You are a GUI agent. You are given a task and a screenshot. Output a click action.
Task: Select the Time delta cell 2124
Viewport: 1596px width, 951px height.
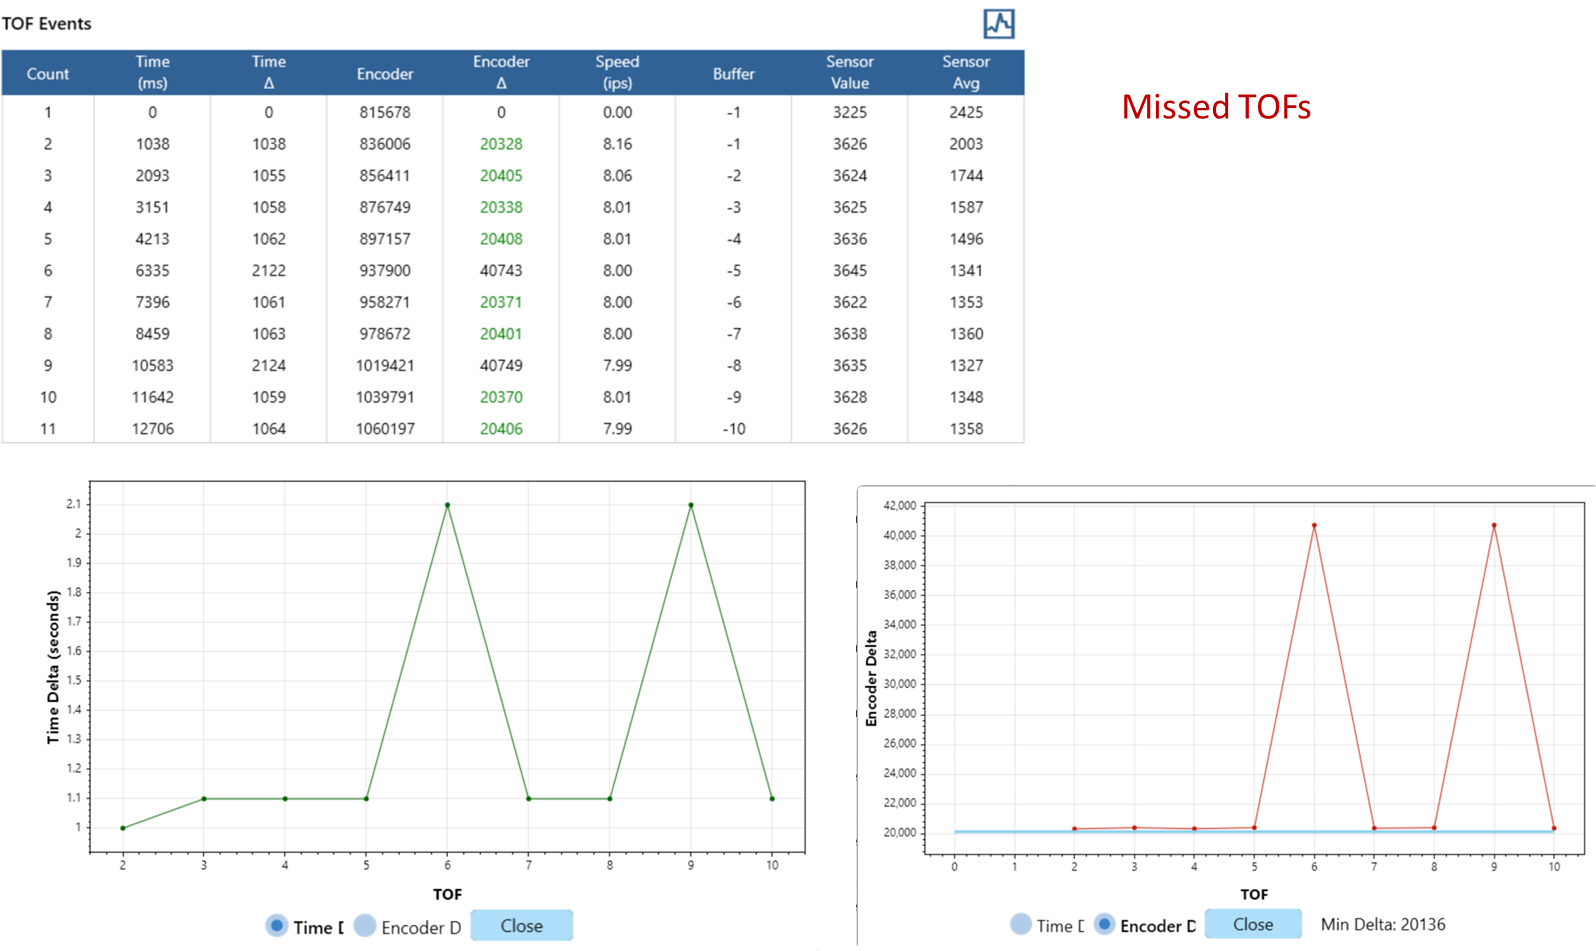point(269,365)
